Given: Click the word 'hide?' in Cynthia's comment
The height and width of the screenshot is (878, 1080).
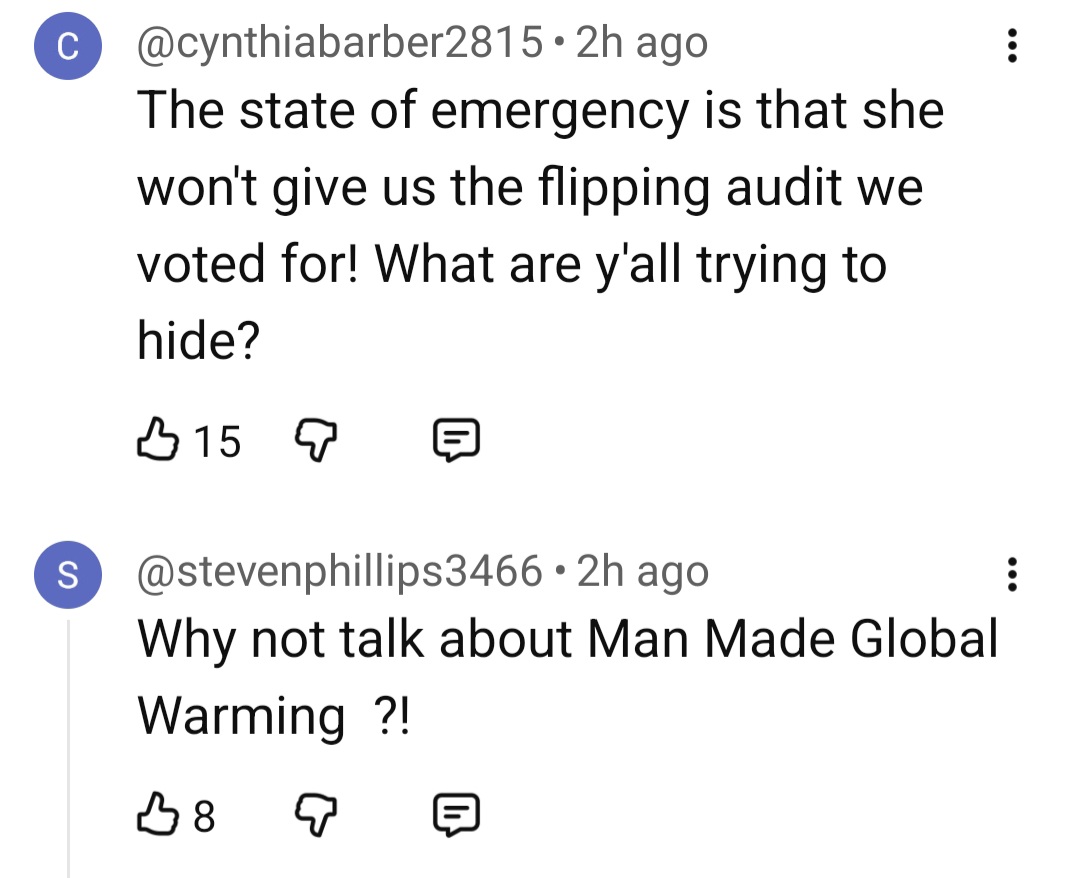Looking at the screenshot, I should tap(198, 341).
